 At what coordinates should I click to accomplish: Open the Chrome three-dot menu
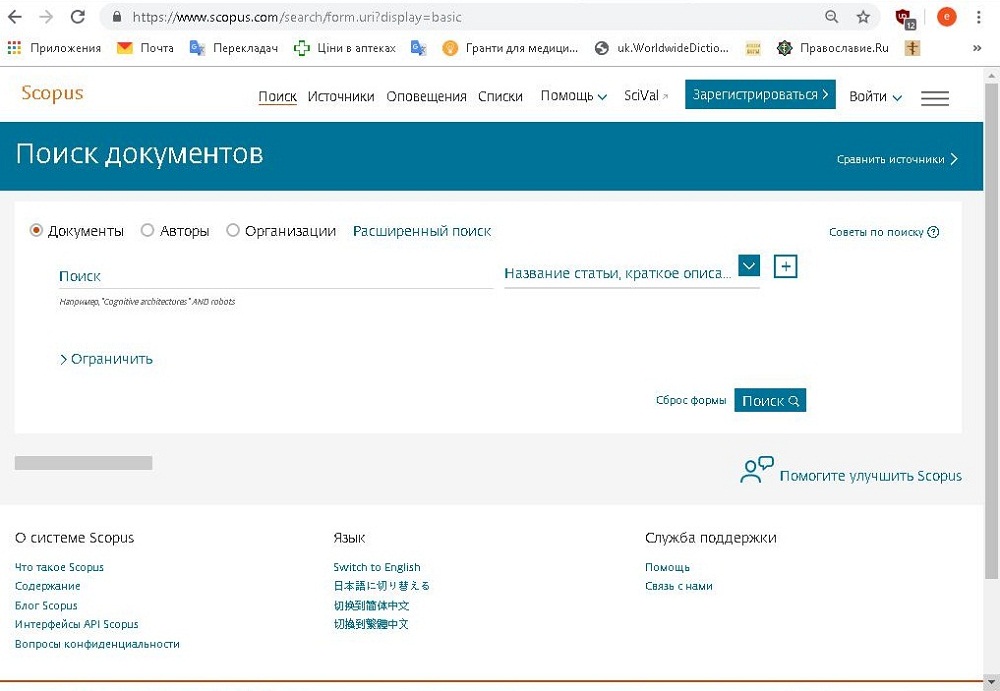(x=978, y=17)
